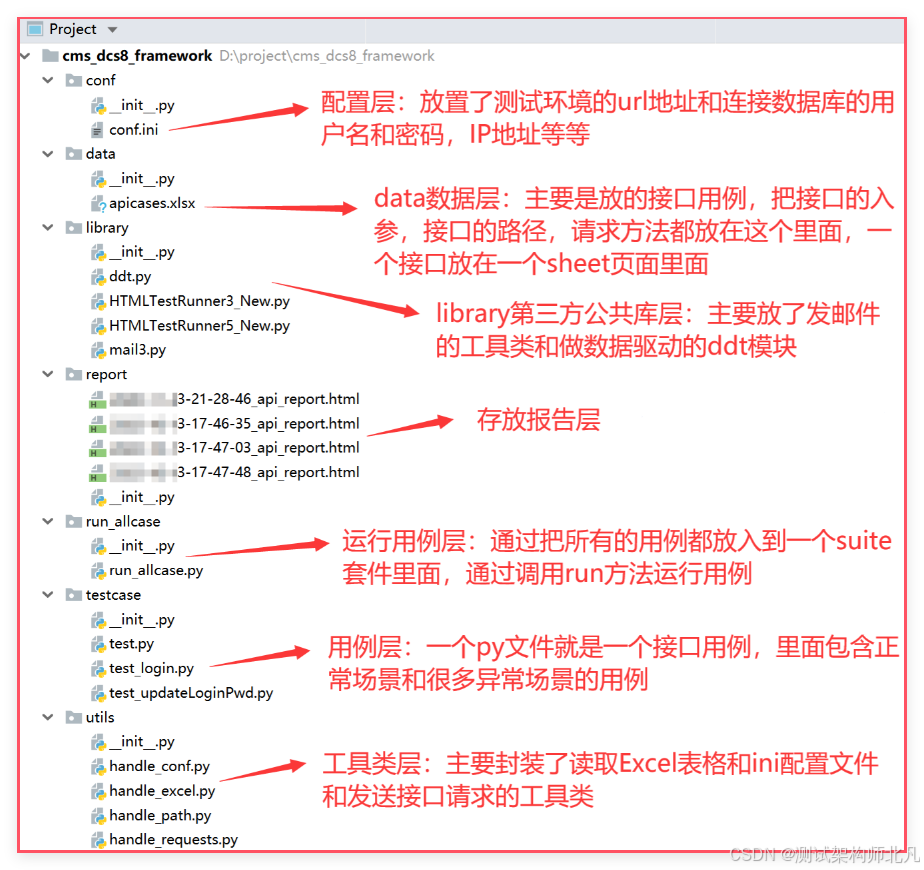Select the HTMLTestRunner3_New.py file name
924x870 pixels.
pyautogui.click(x=199, y=301)
